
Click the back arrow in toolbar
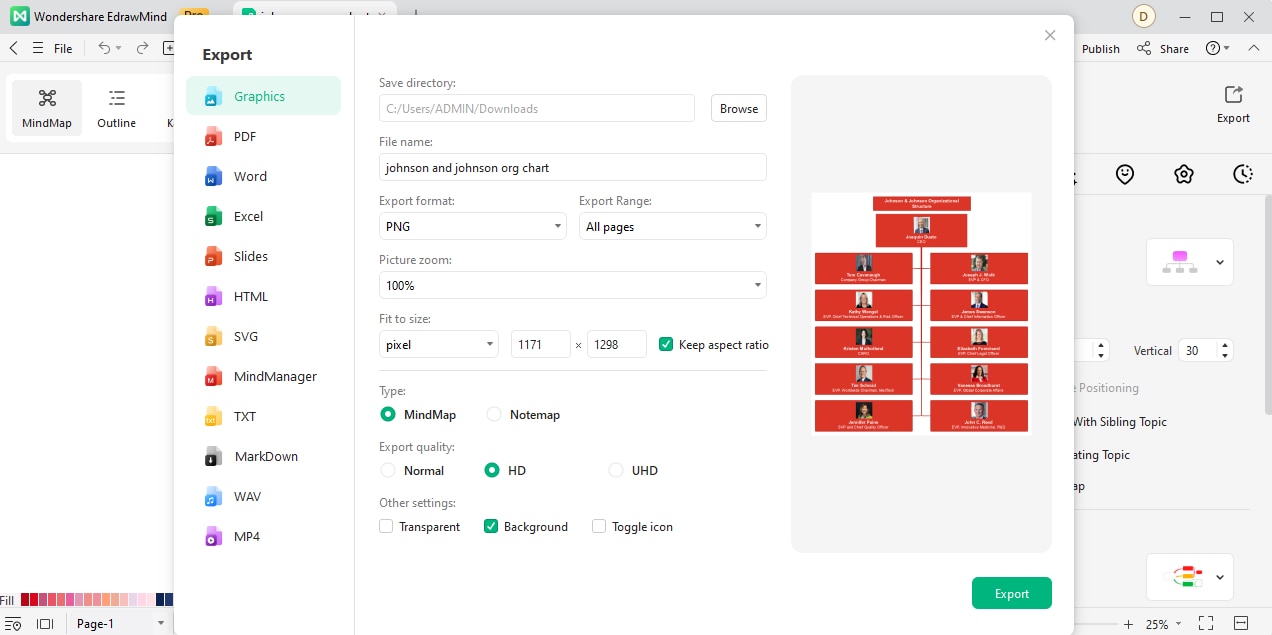point(13,48)
